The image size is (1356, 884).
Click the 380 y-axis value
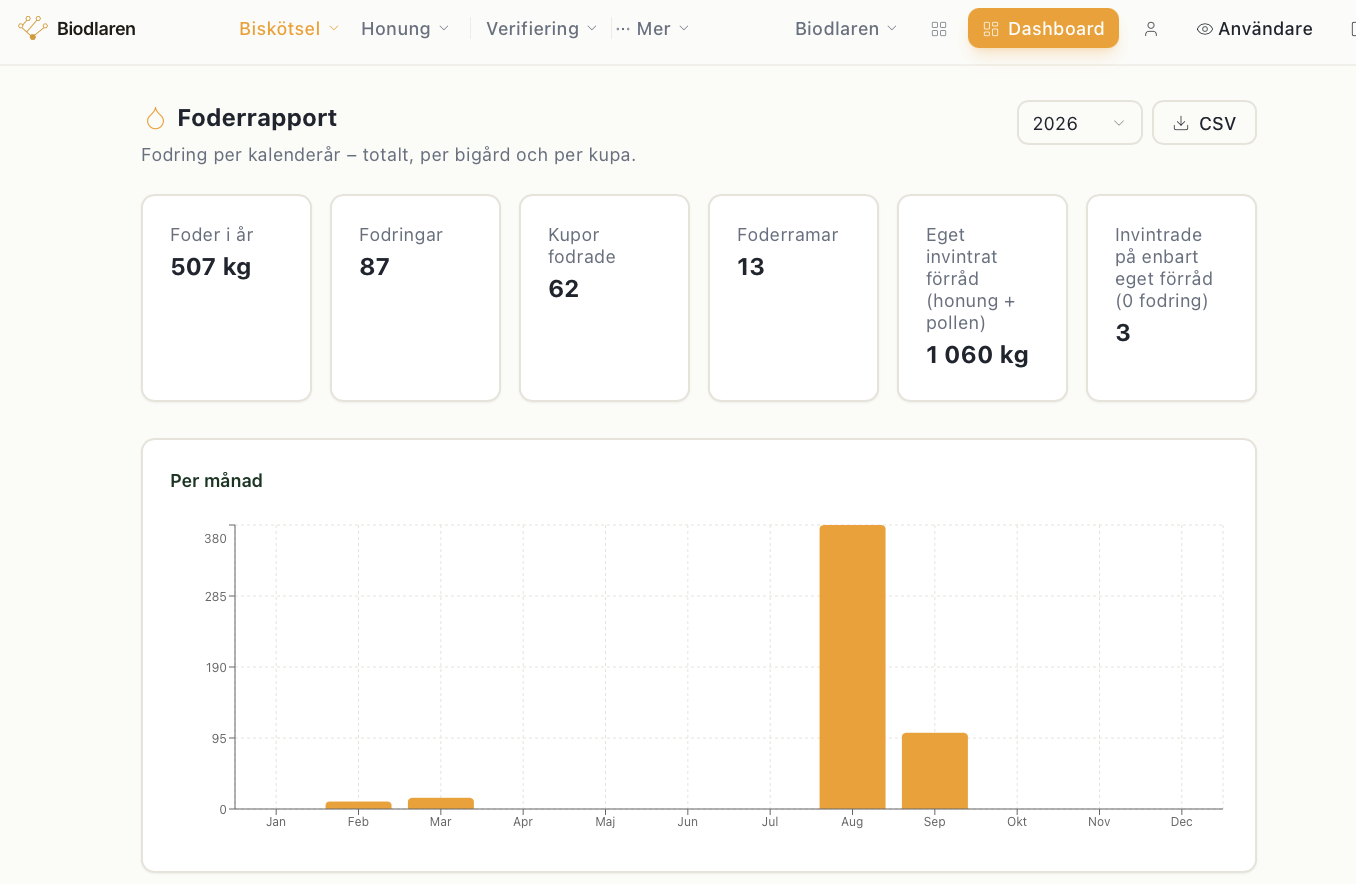click(215, 539)
